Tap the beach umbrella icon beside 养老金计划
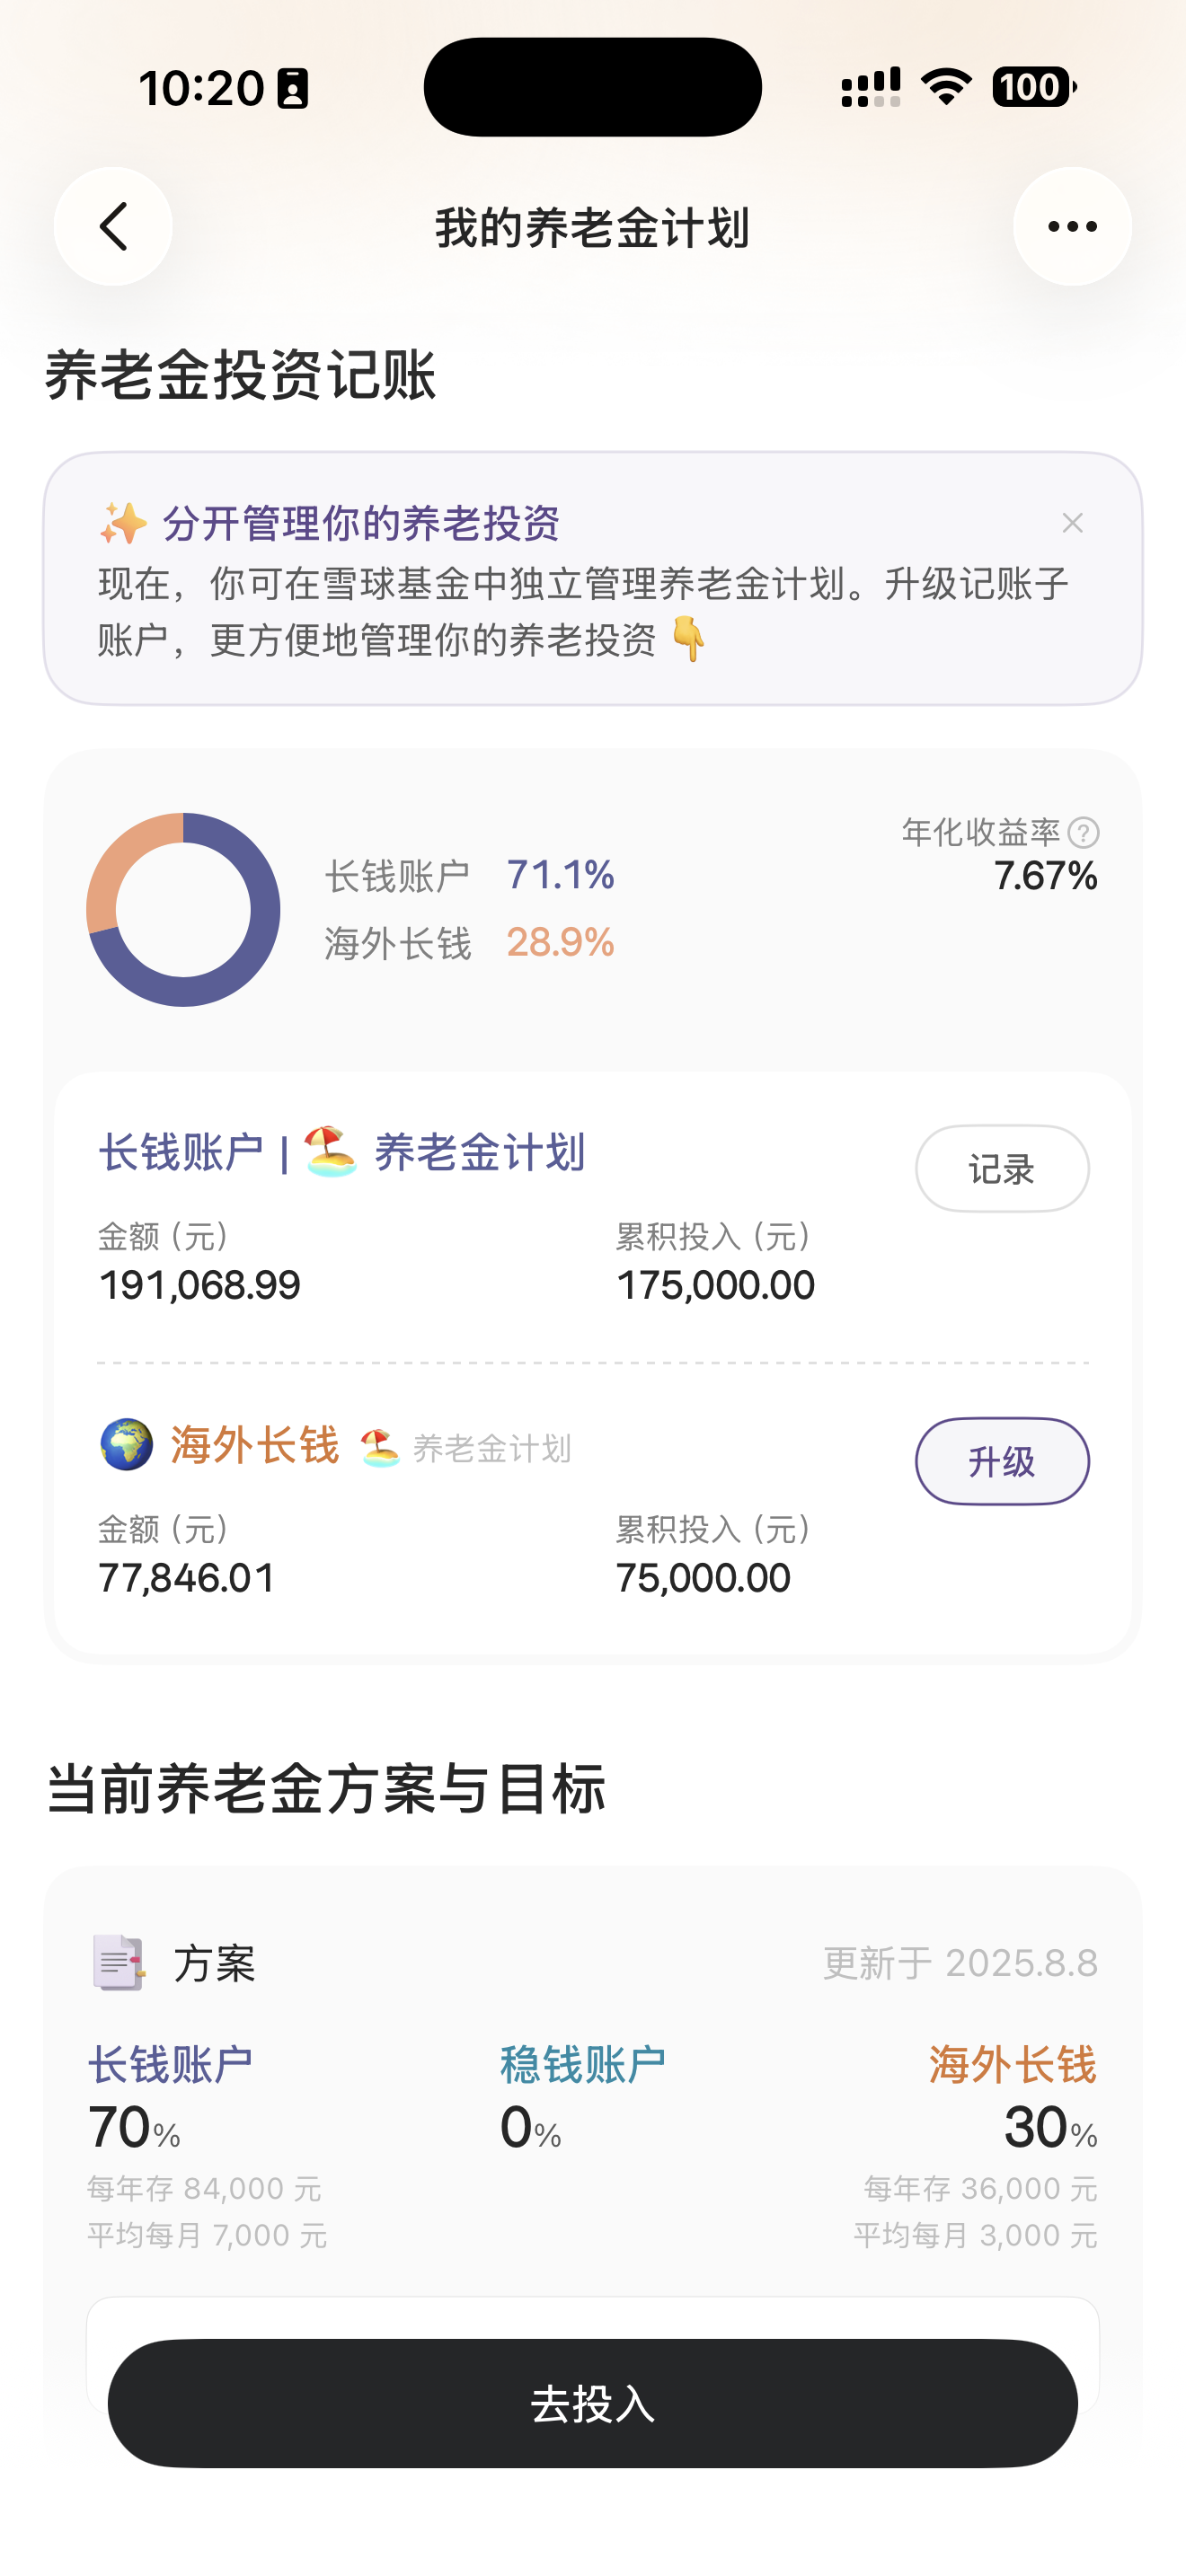 330,1152
